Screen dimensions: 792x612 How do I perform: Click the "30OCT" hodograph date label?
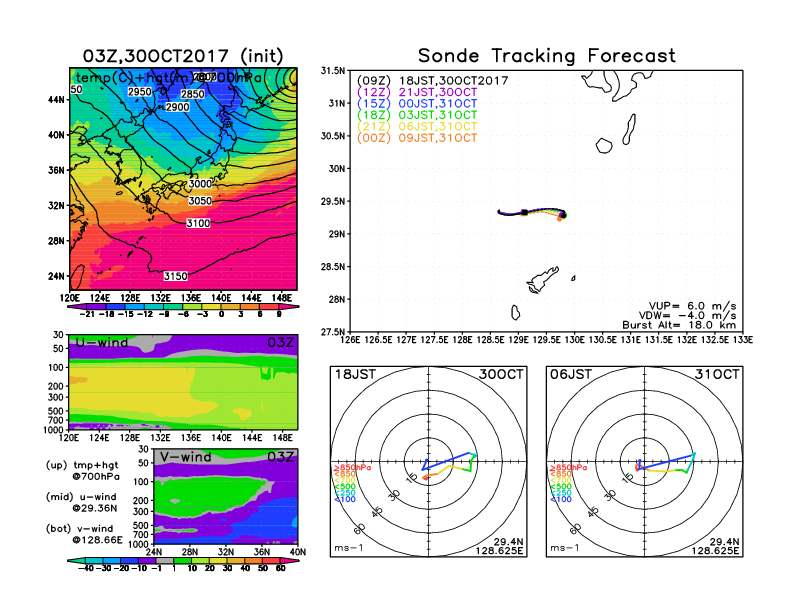[502, 375]
